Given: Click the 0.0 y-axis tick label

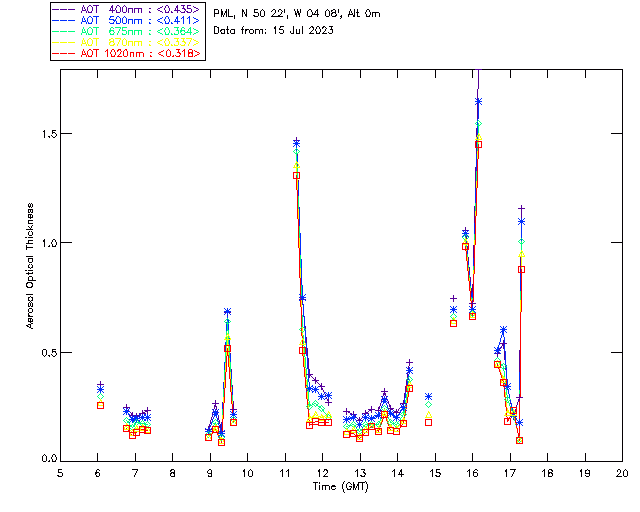Looking at the screenshot, I should [50, 459].
